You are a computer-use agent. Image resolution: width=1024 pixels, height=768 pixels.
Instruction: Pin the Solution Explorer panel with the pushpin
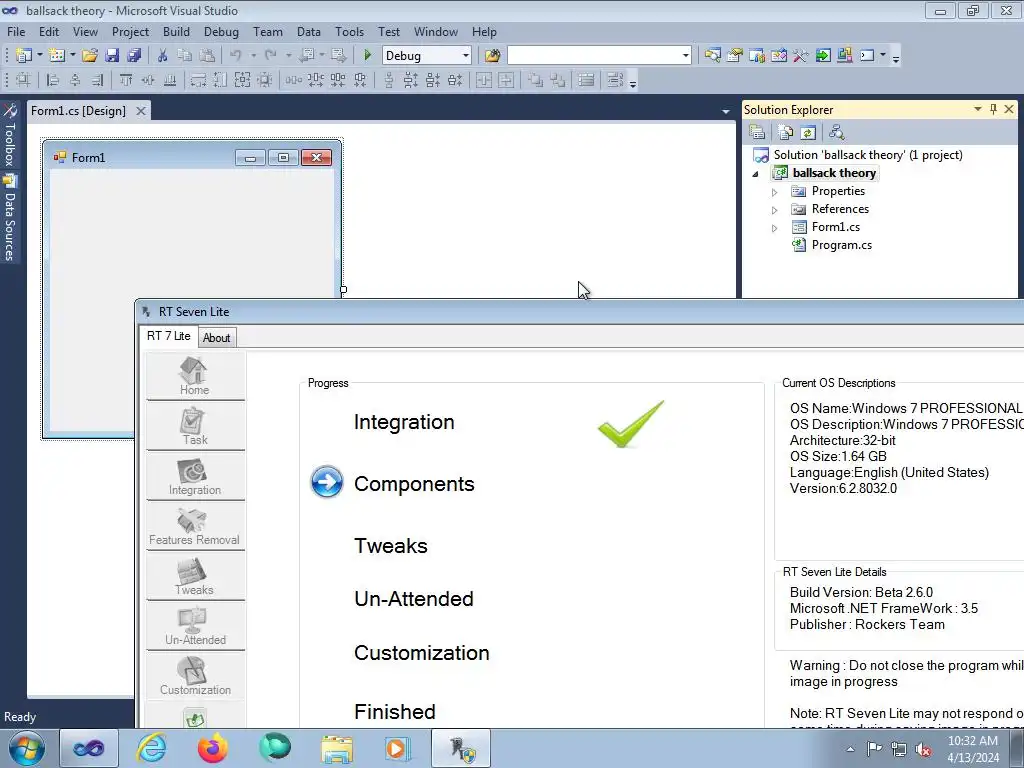pos(993,109)
